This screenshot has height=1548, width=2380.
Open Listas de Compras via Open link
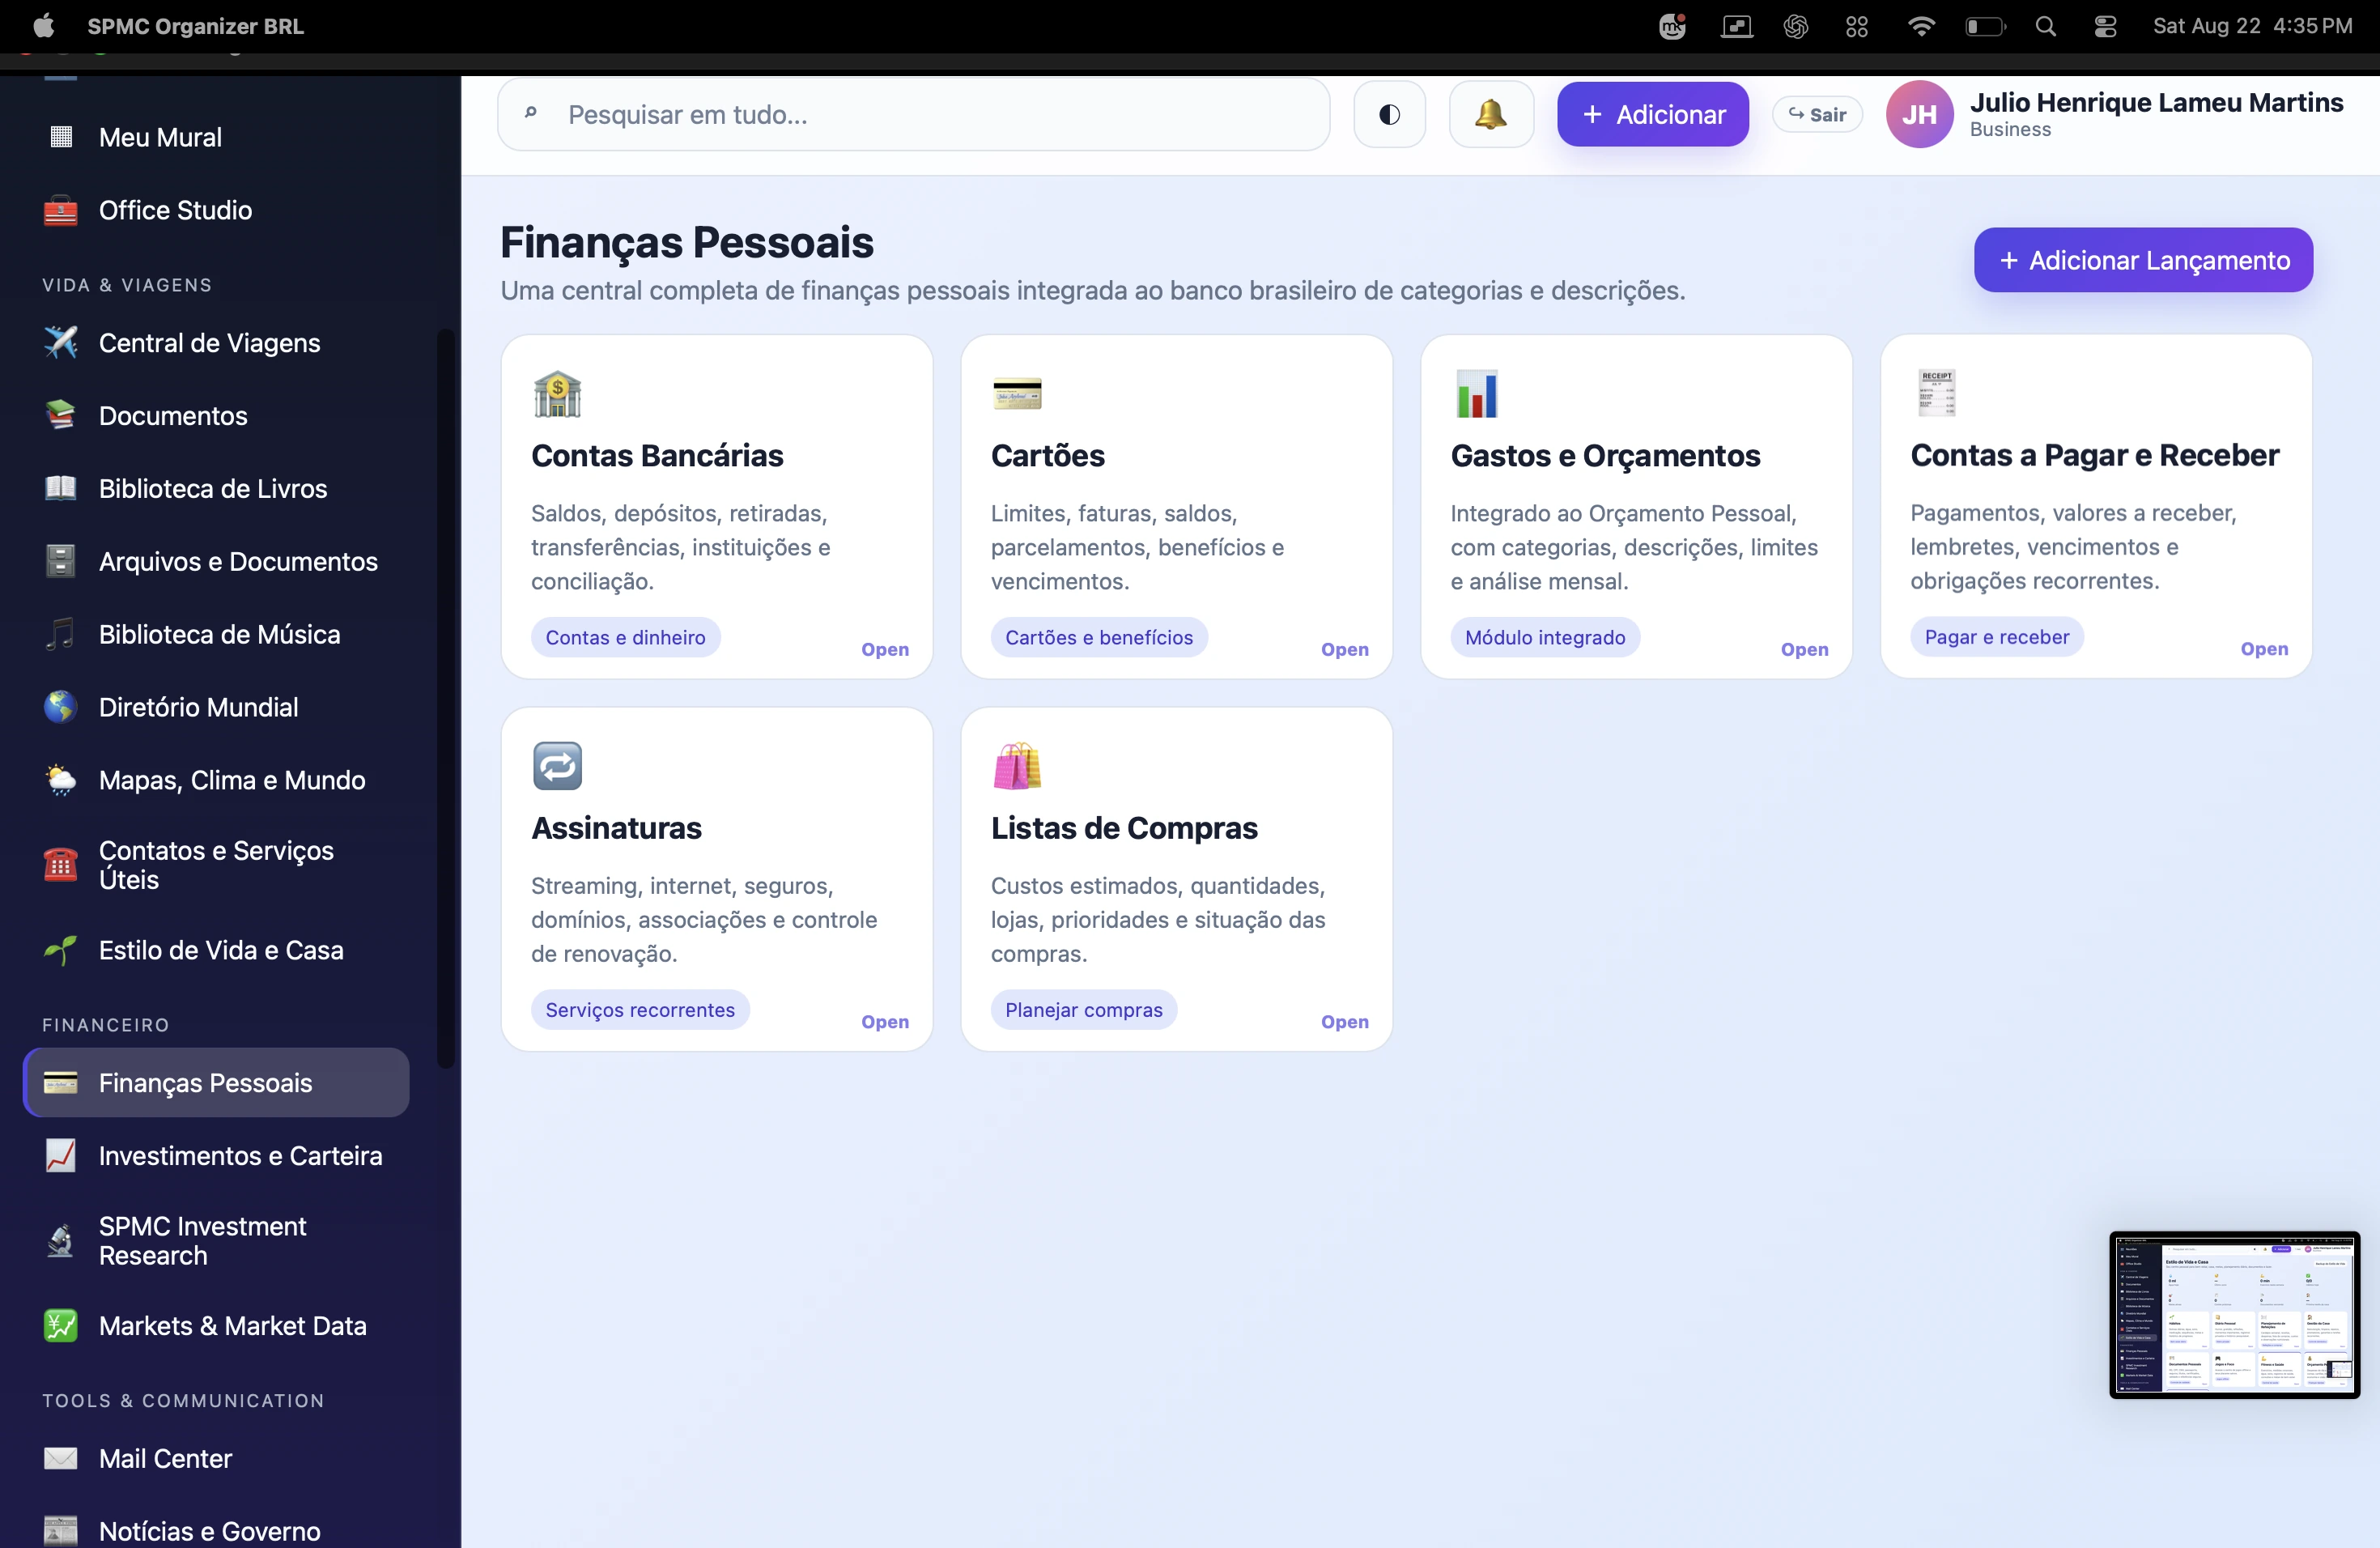(1345, 1022)
